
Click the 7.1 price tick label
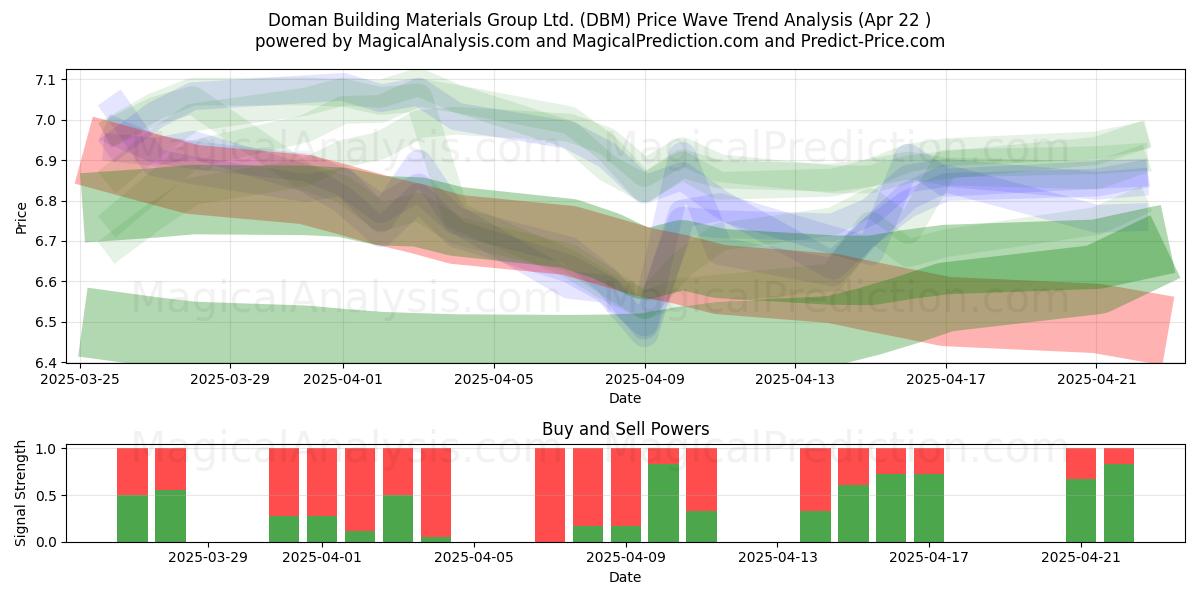(x=47, y=80)
